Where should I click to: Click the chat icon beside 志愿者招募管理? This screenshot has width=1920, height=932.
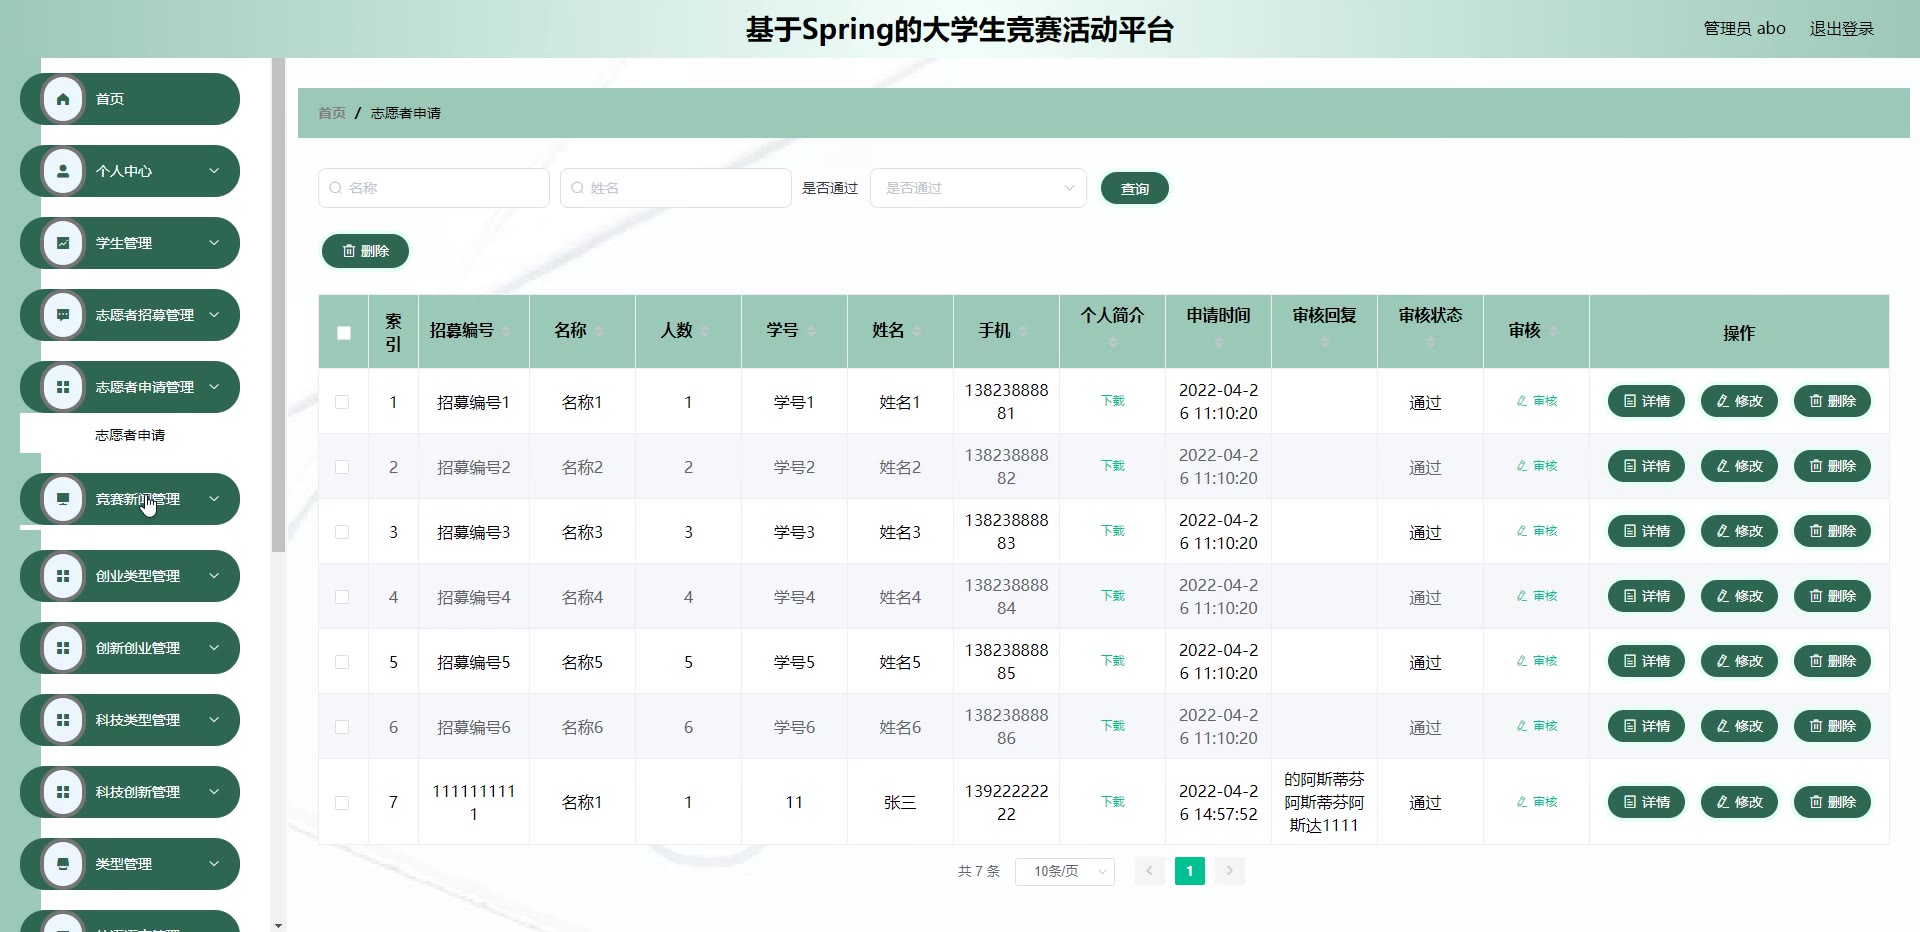pyautogui.click(x=63, y=315)
